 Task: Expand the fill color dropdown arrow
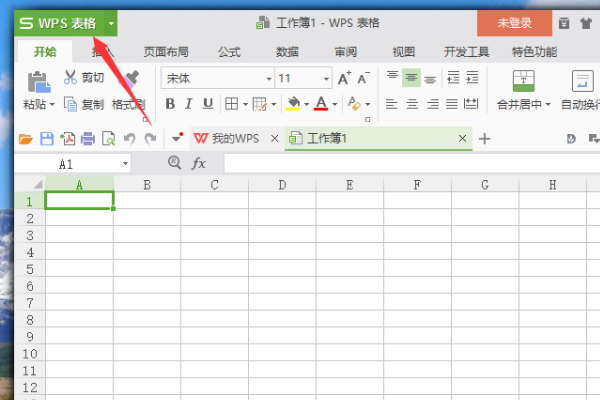[307, 104]
